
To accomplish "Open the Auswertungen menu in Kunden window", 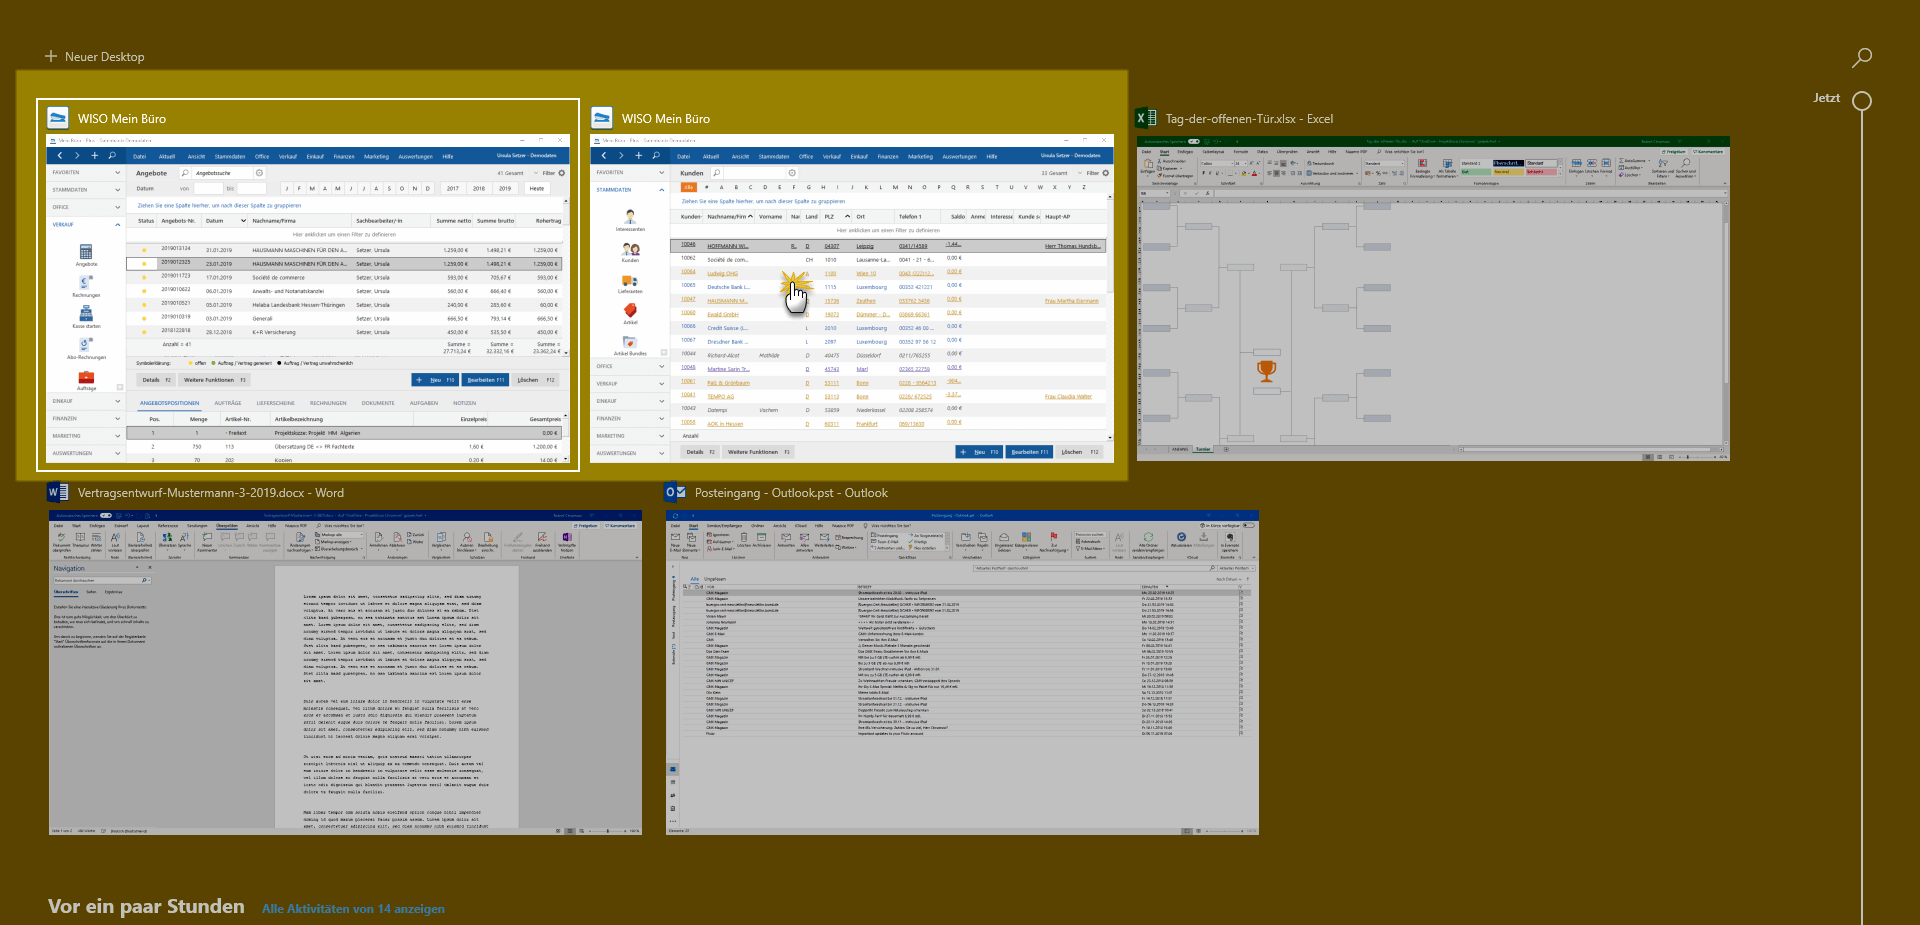I will (x=959, y=156).
